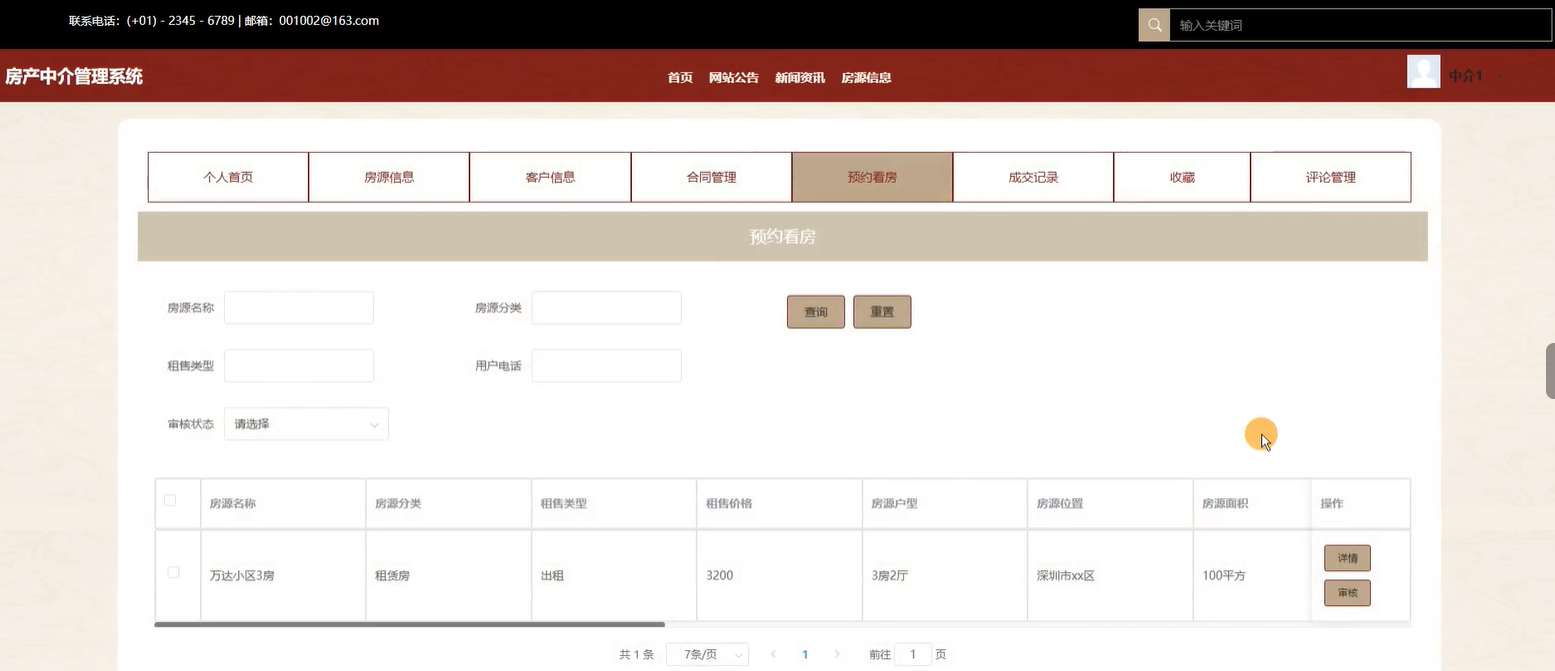This screenshot has width=1555, height=671.
Task: Click 审核 button for 万达小区3房
Action: pos(1347,593)
